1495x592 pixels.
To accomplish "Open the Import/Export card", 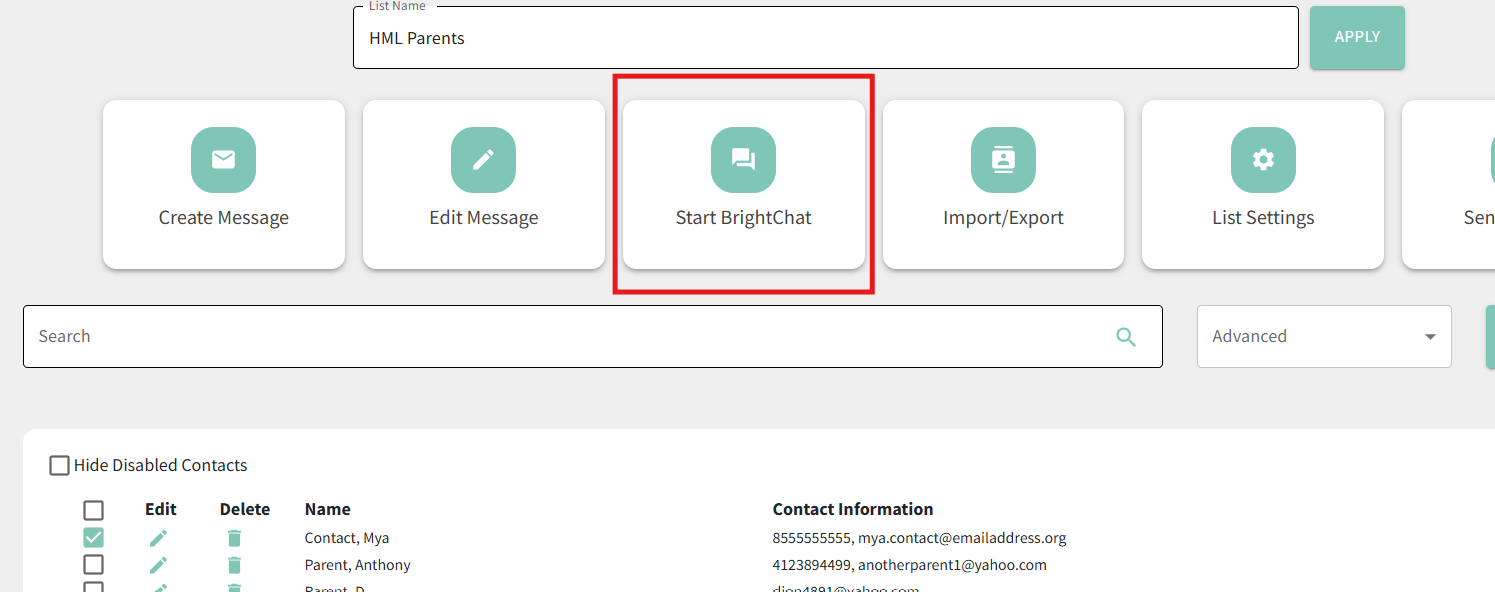I will 1003,184.
